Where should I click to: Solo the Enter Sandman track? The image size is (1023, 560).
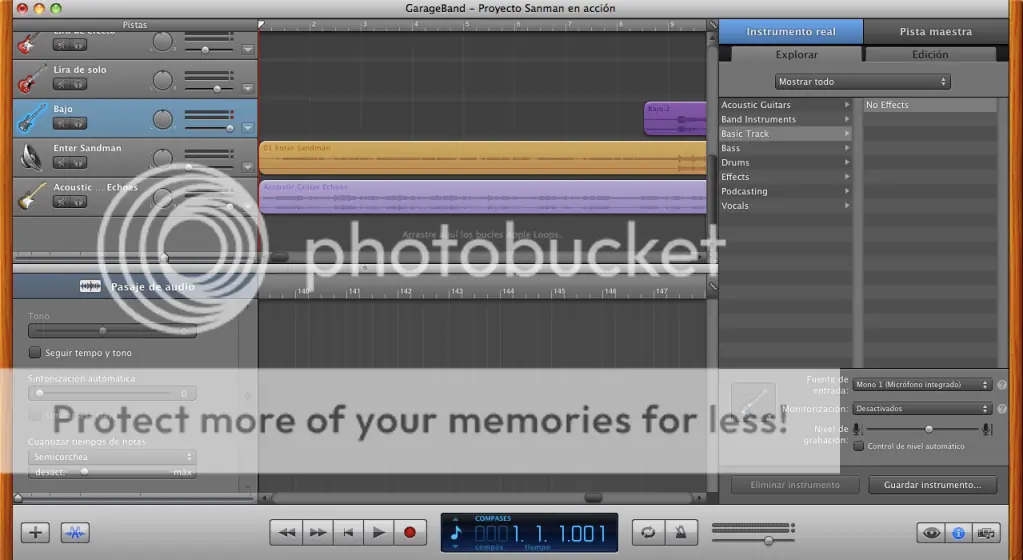[x=78, y=163]
